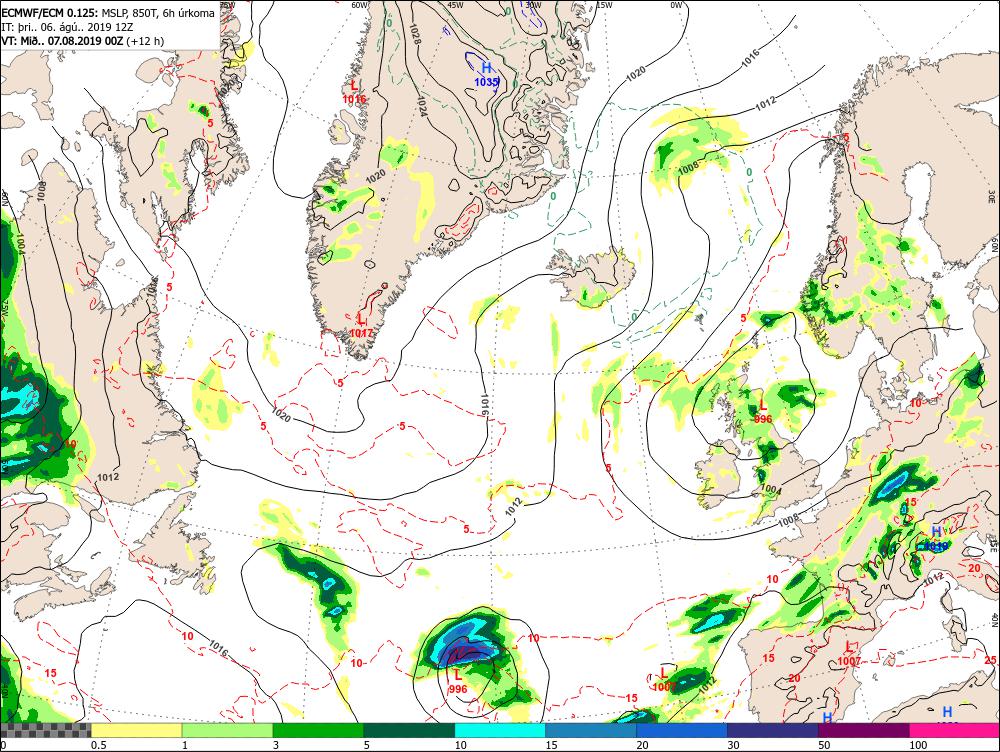Screen dimensions: 1000x752
Task: Click the legend value '100'
Action: pos(918,745)
